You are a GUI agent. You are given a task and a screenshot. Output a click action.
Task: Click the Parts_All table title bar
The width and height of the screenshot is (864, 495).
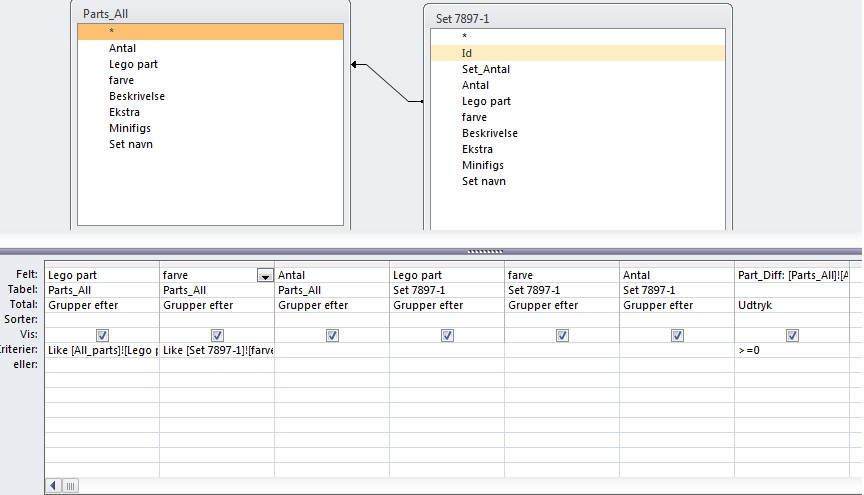tap(210, 14)
